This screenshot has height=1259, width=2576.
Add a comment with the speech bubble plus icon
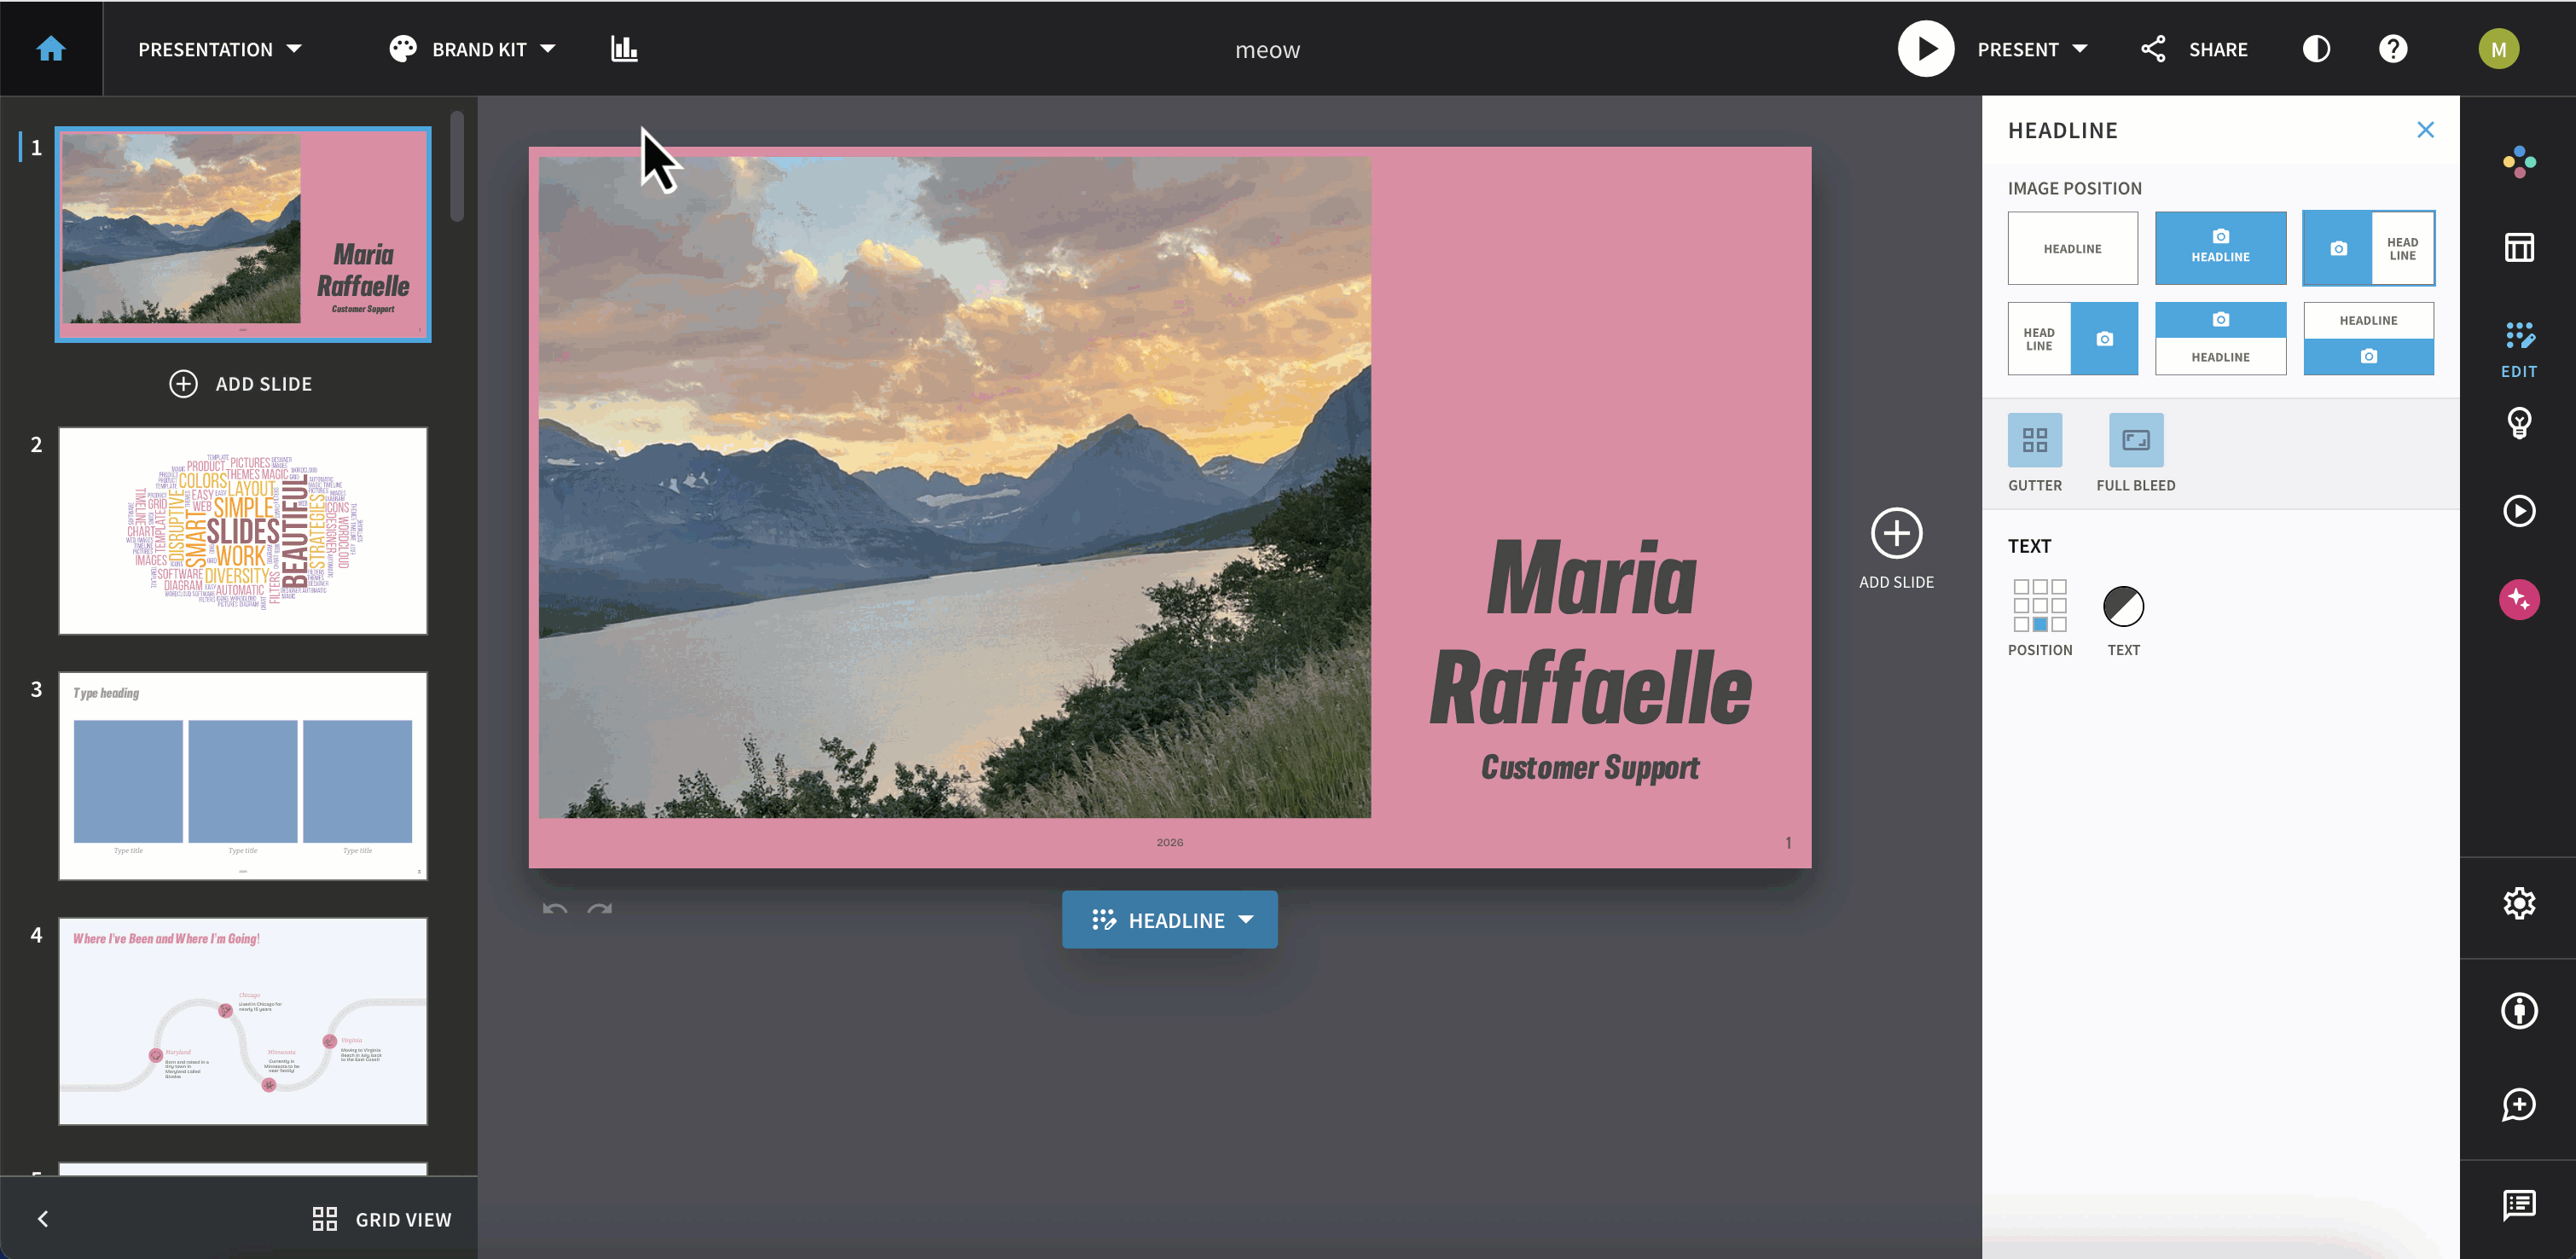point(2518,1105)
